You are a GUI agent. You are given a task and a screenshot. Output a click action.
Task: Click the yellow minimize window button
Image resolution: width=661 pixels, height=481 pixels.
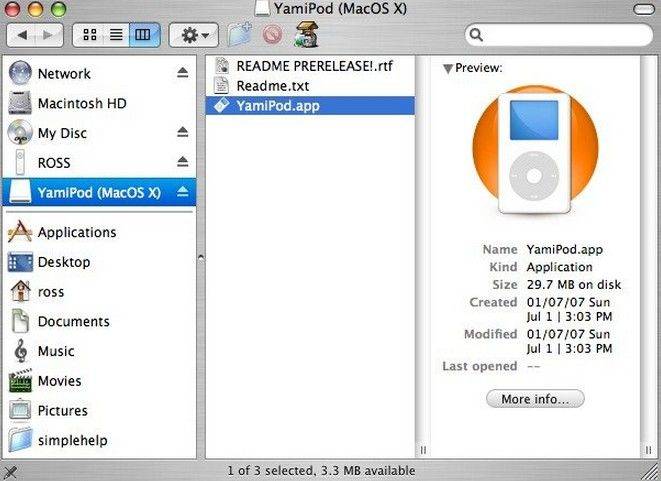pyautogui.click(x=35, y=8)
